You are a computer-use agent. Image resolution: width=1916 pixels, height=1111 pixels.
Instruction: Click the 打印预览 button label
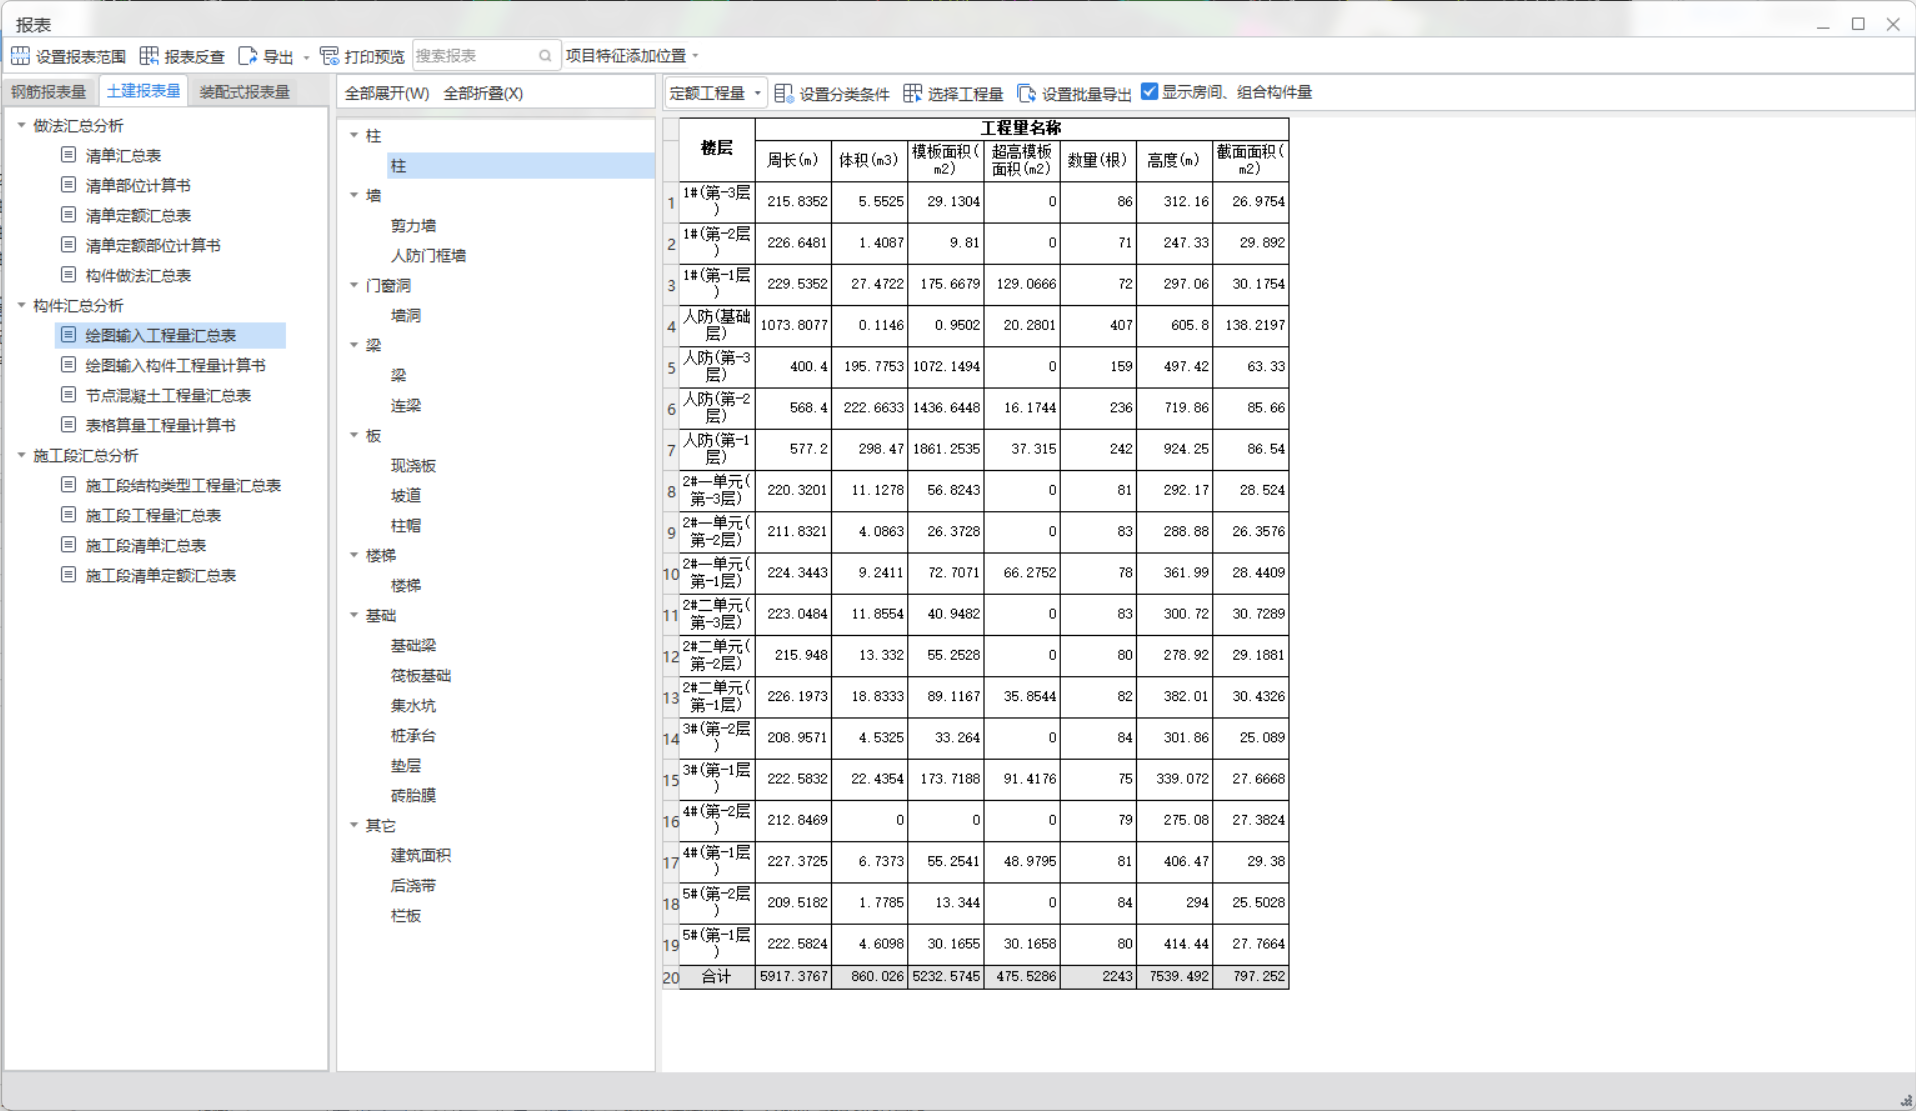[x=375, y=57]
